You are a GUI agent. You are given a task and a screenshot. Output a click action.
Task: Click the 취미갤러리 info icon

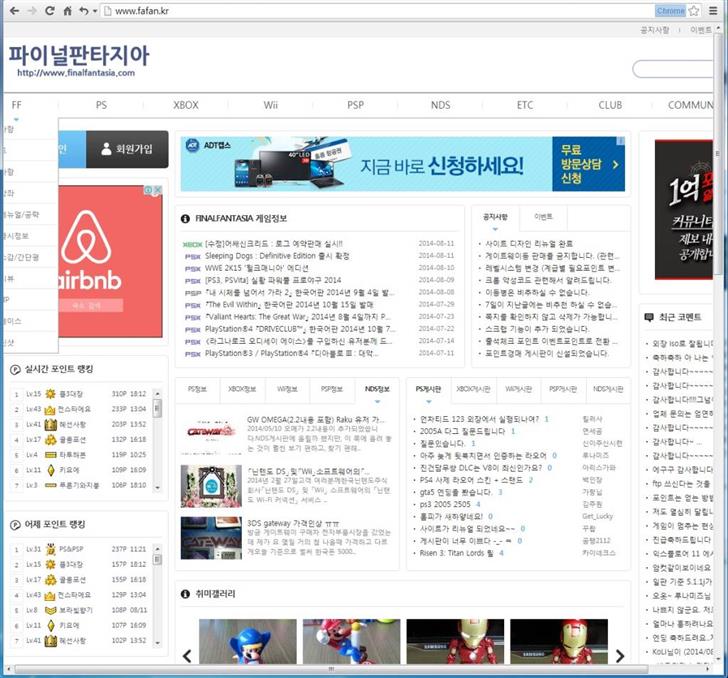pyautogui.click(x=185, y=594)
